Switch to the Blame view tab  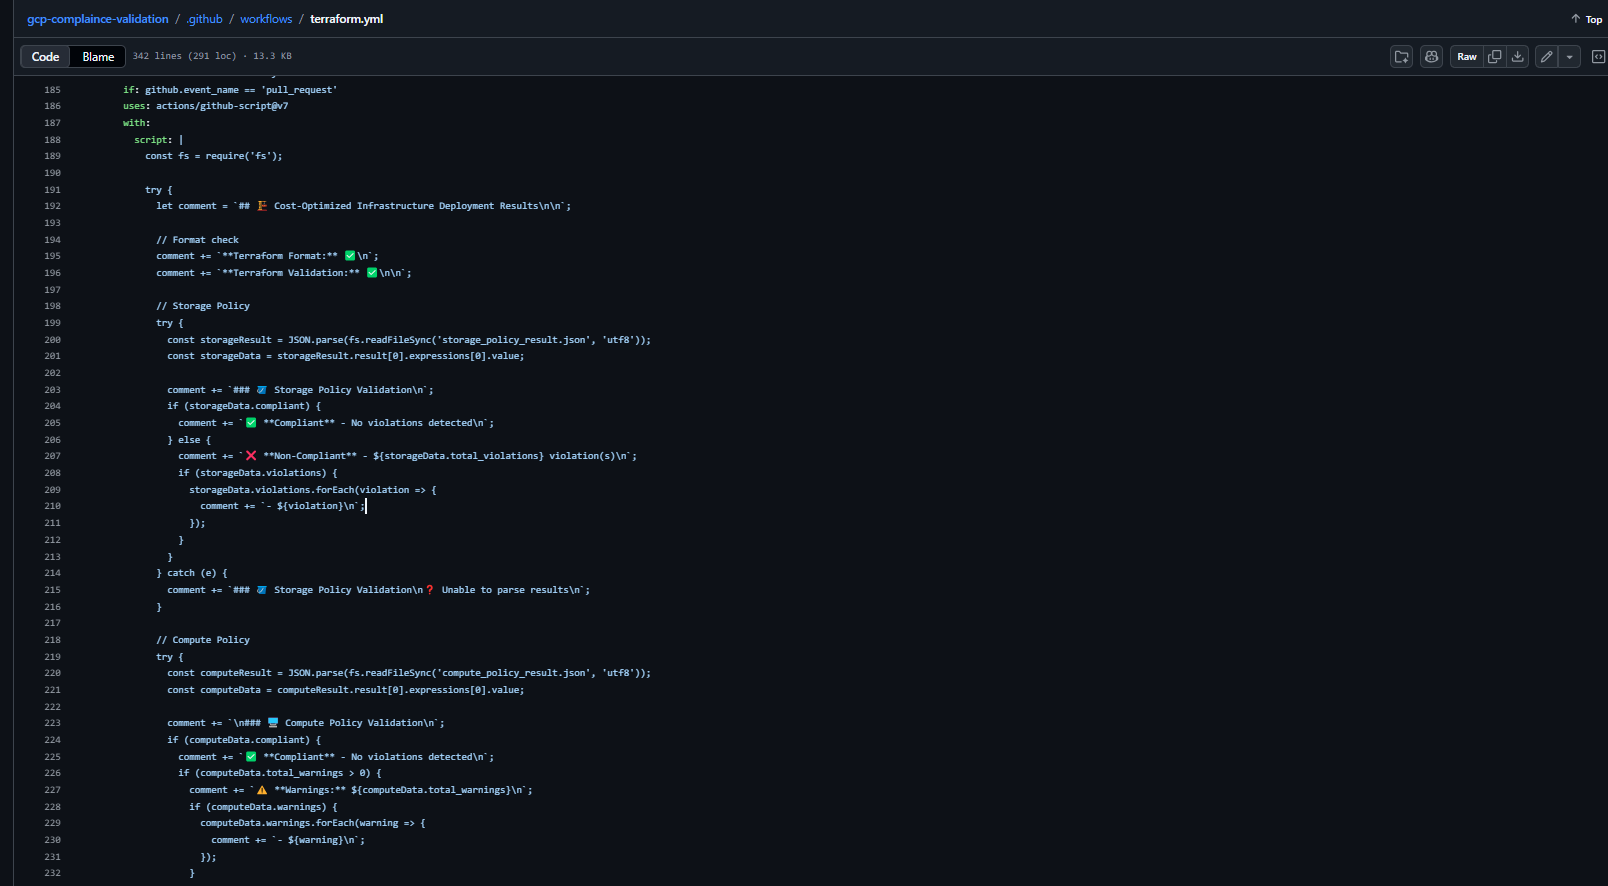click(x=98, y=57)
